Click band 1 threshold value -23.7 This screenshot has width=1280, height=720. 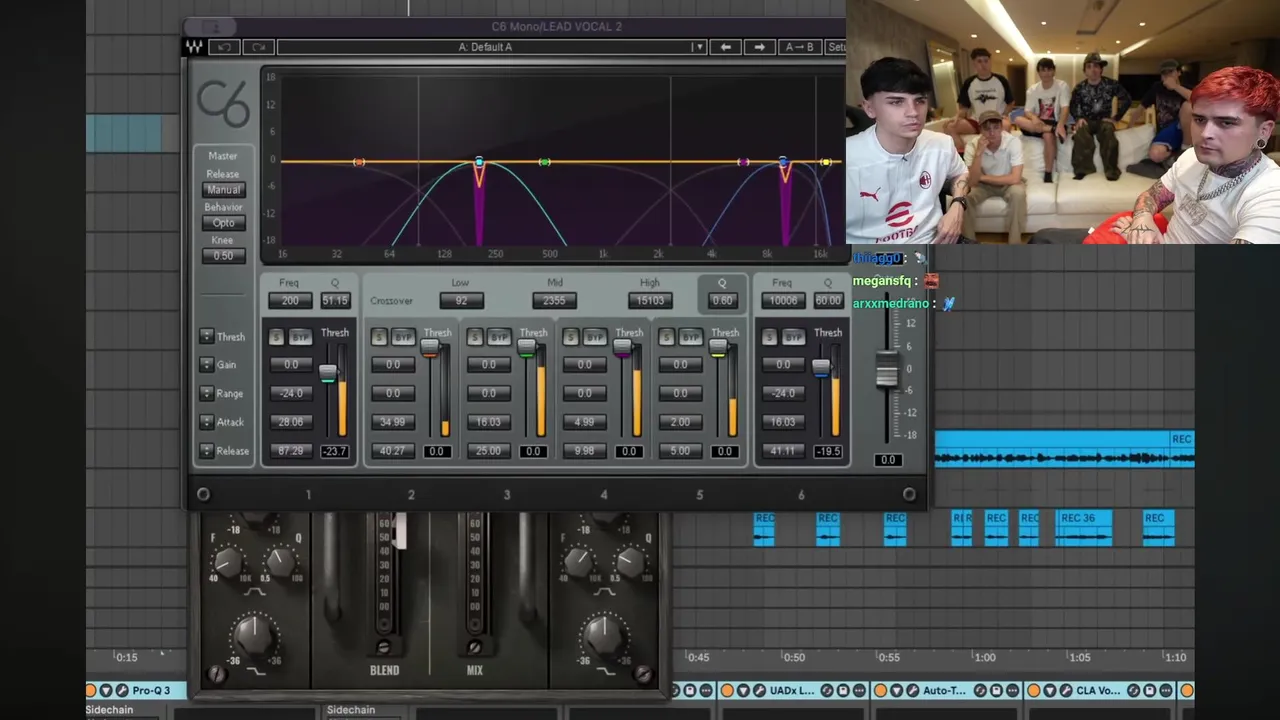coord(335,452)
